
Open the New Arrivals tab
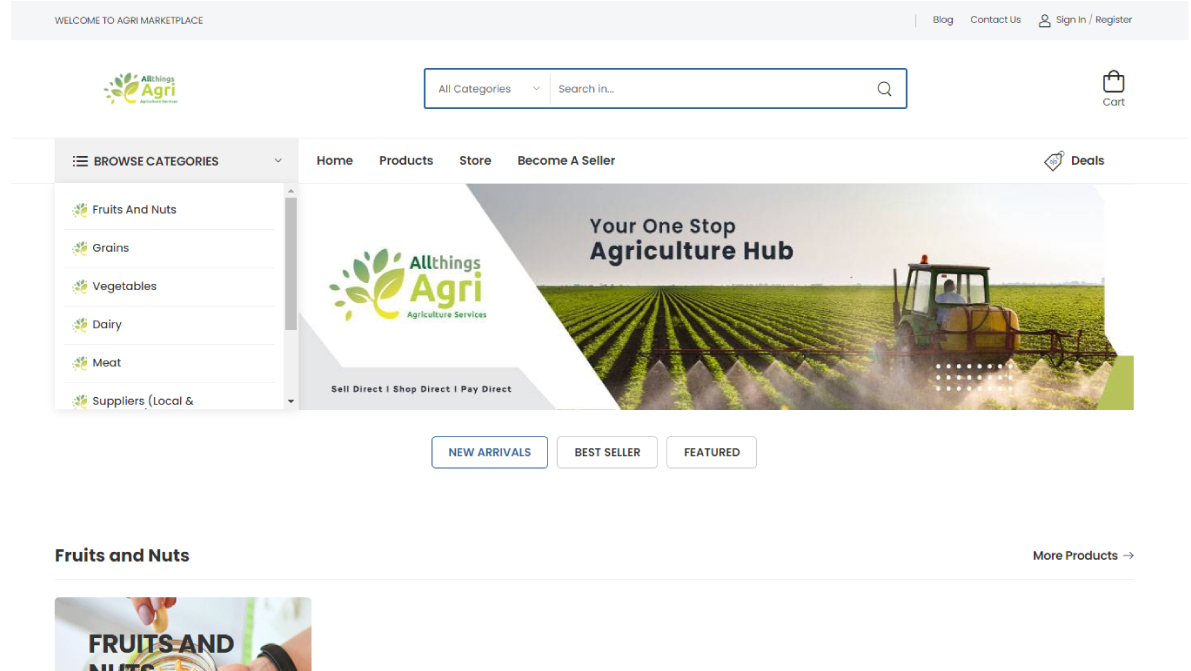pos(489,452)
